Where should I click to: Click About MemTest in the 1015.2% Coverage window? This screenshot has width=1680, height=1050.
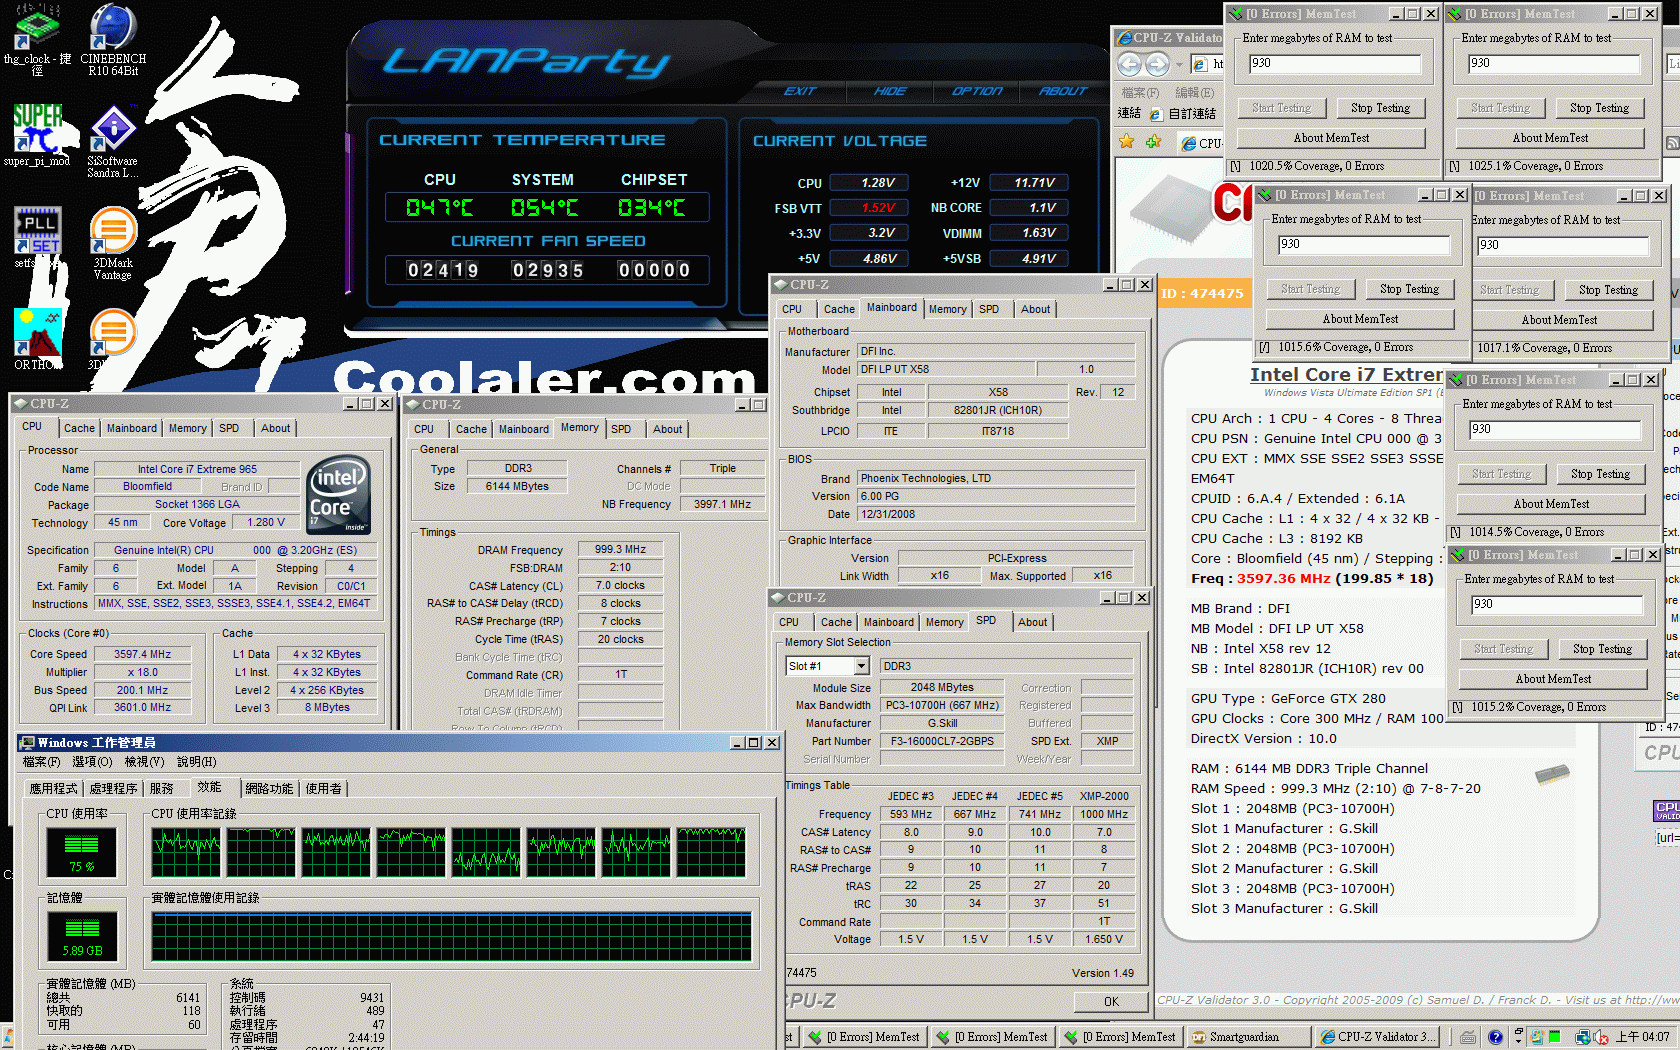1553,679
